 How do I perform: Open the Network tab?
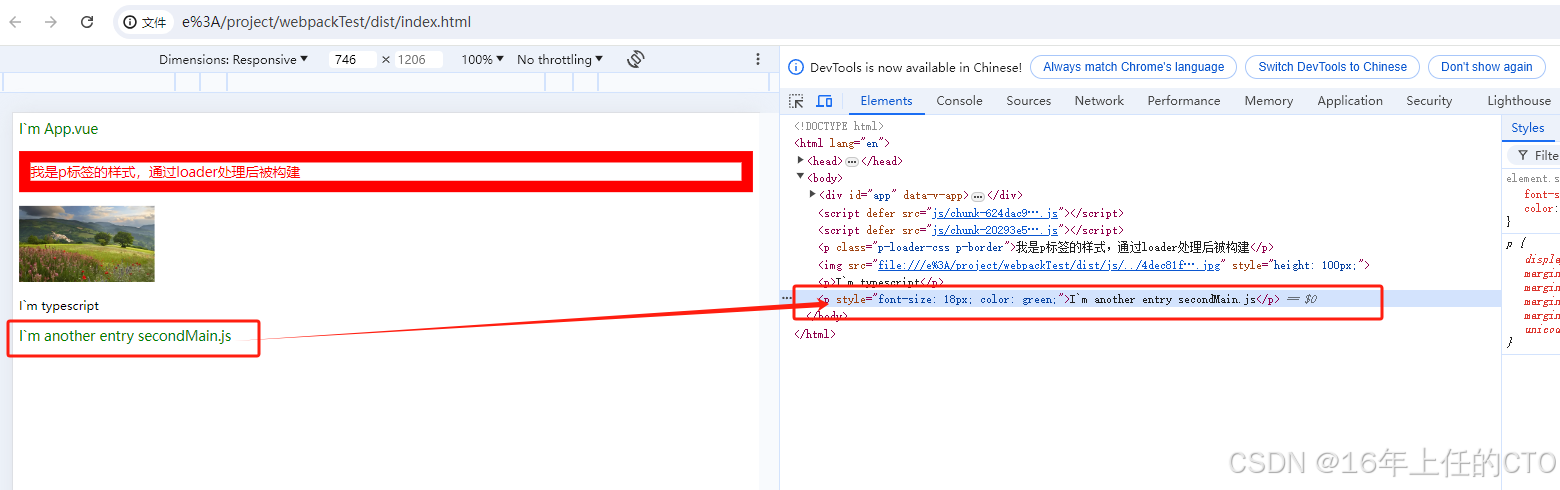(x=1099, y=101)
